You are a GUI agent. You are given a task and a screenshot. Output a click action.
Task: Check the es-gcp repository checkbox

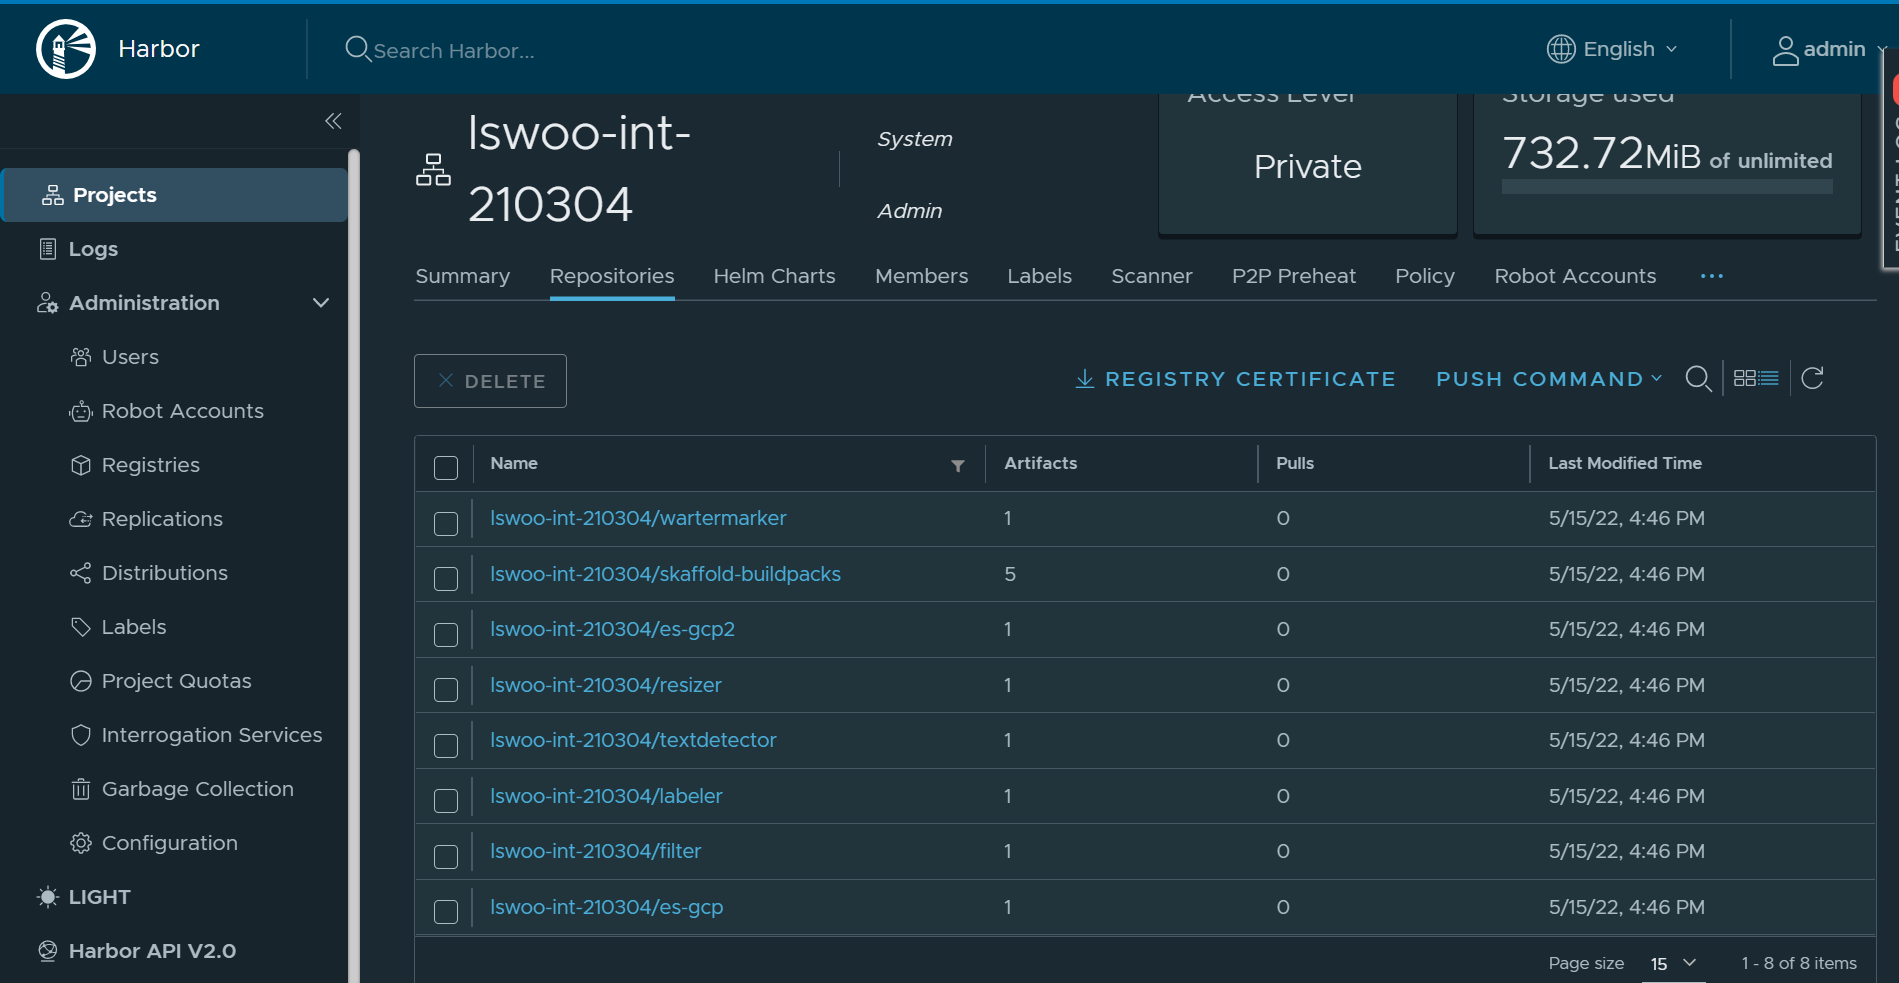tap(446, 911)
